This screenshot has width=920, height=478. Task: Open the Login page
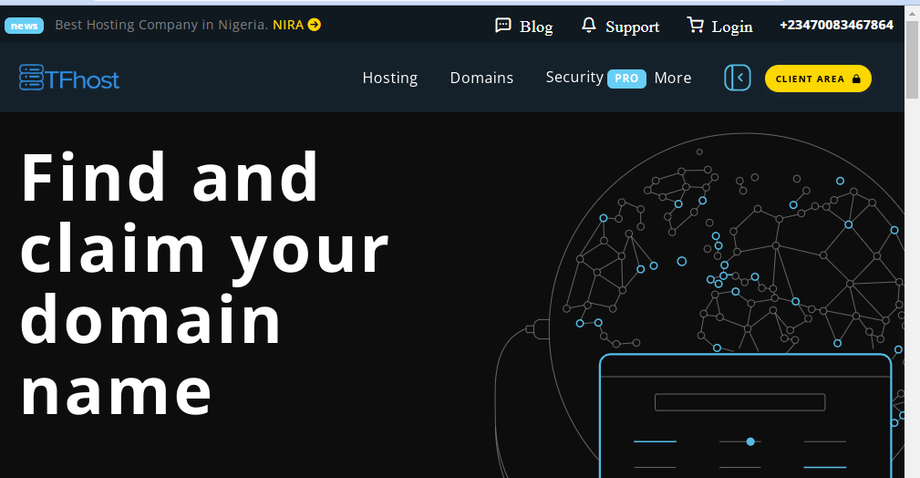[732, 27]
